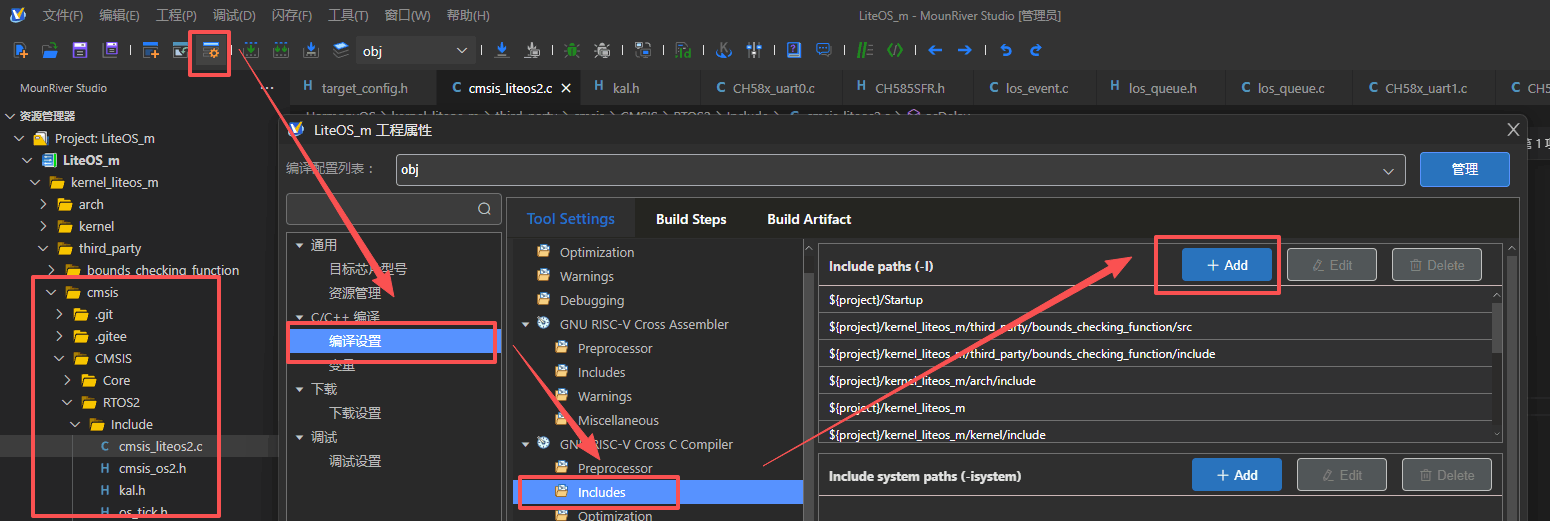Click the search magnifier in properties filter box
This screenshot has width=1550, height=521.
click(484, 209)
